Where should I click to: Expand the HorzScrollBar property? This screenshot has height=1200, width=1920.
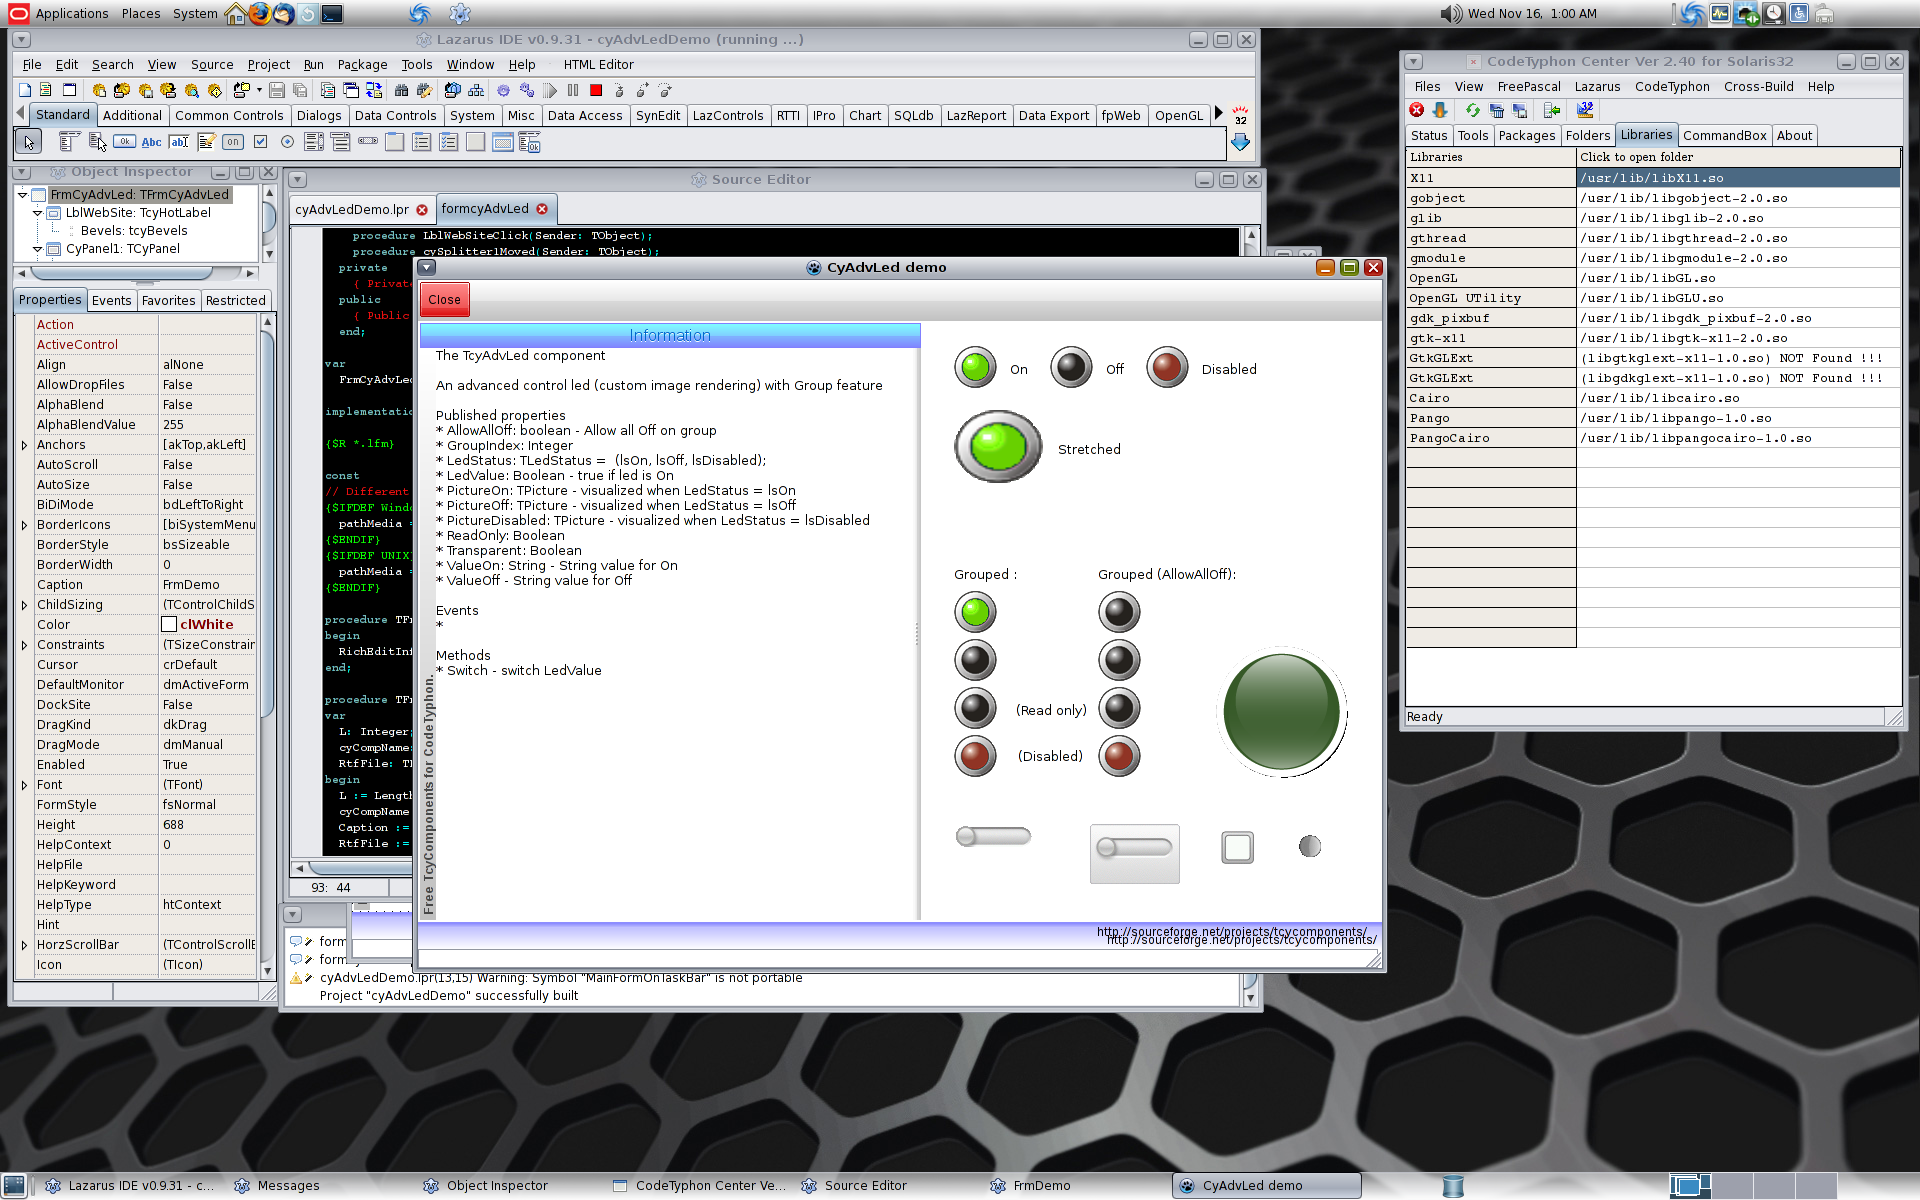(24, 945)
